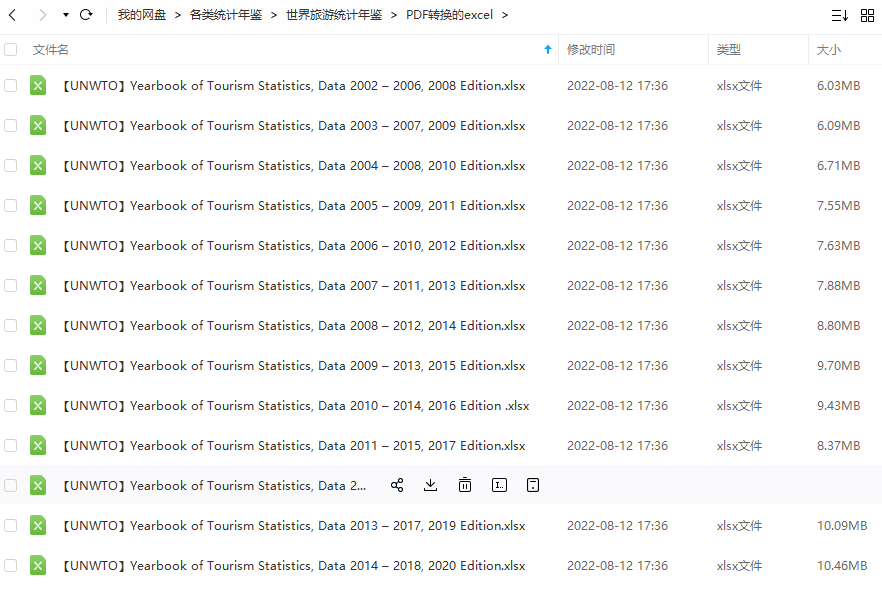Screen dimensions: 882x590
Task: Click xlsx icon of 2015 Edition file
Action: [38, 365]
